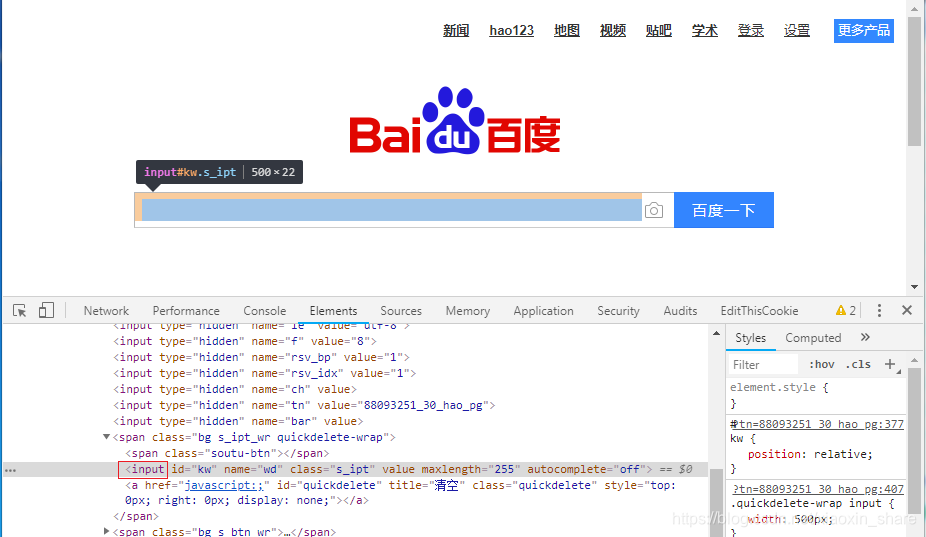Open stylesheet link ending pg:377

817,424
